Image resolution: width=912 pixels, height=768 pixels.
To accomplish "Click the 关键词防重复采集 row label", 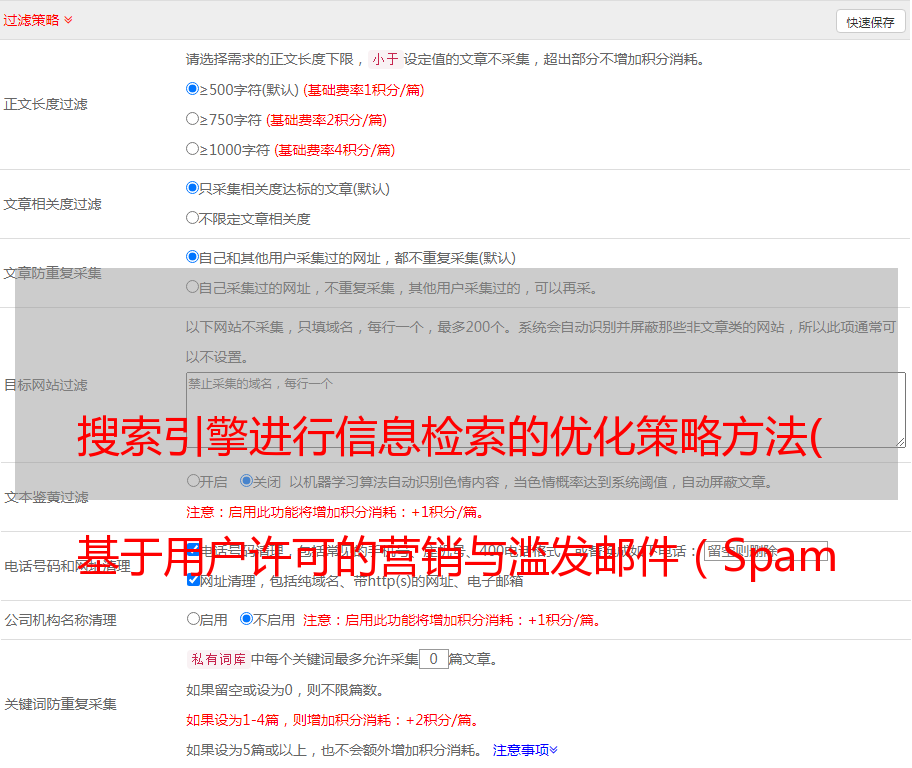I will point(60,704).
